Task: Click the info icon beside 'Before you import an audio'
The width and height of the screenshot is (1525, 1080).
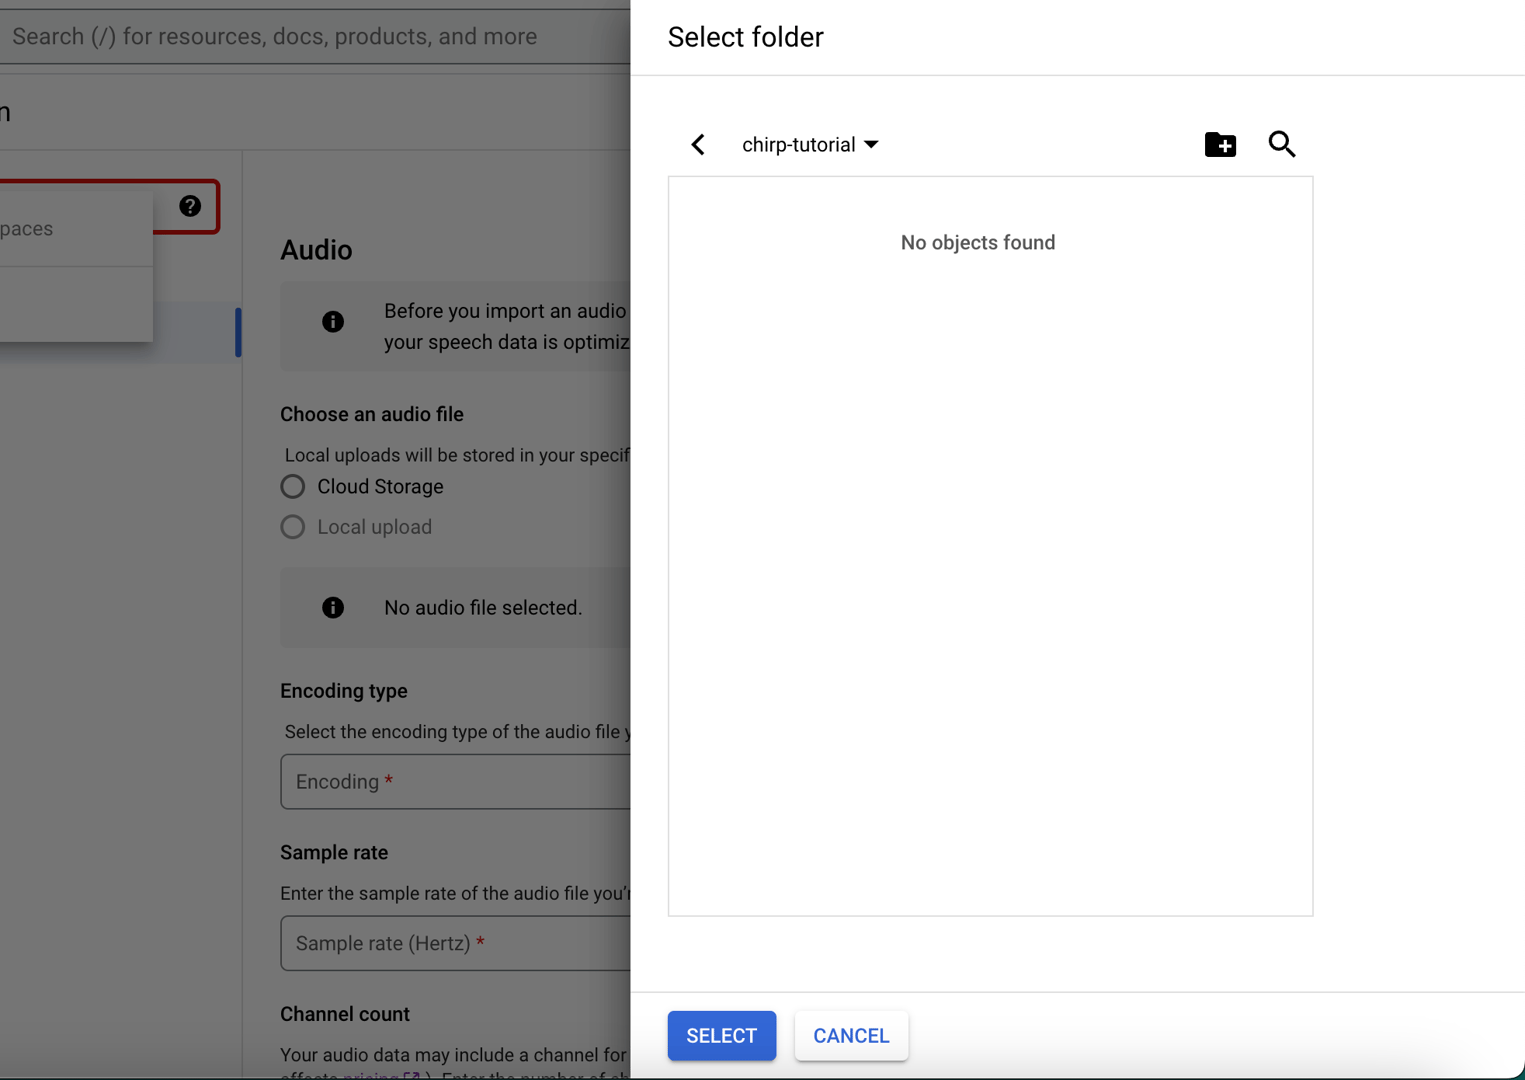Action: [333, 322]
